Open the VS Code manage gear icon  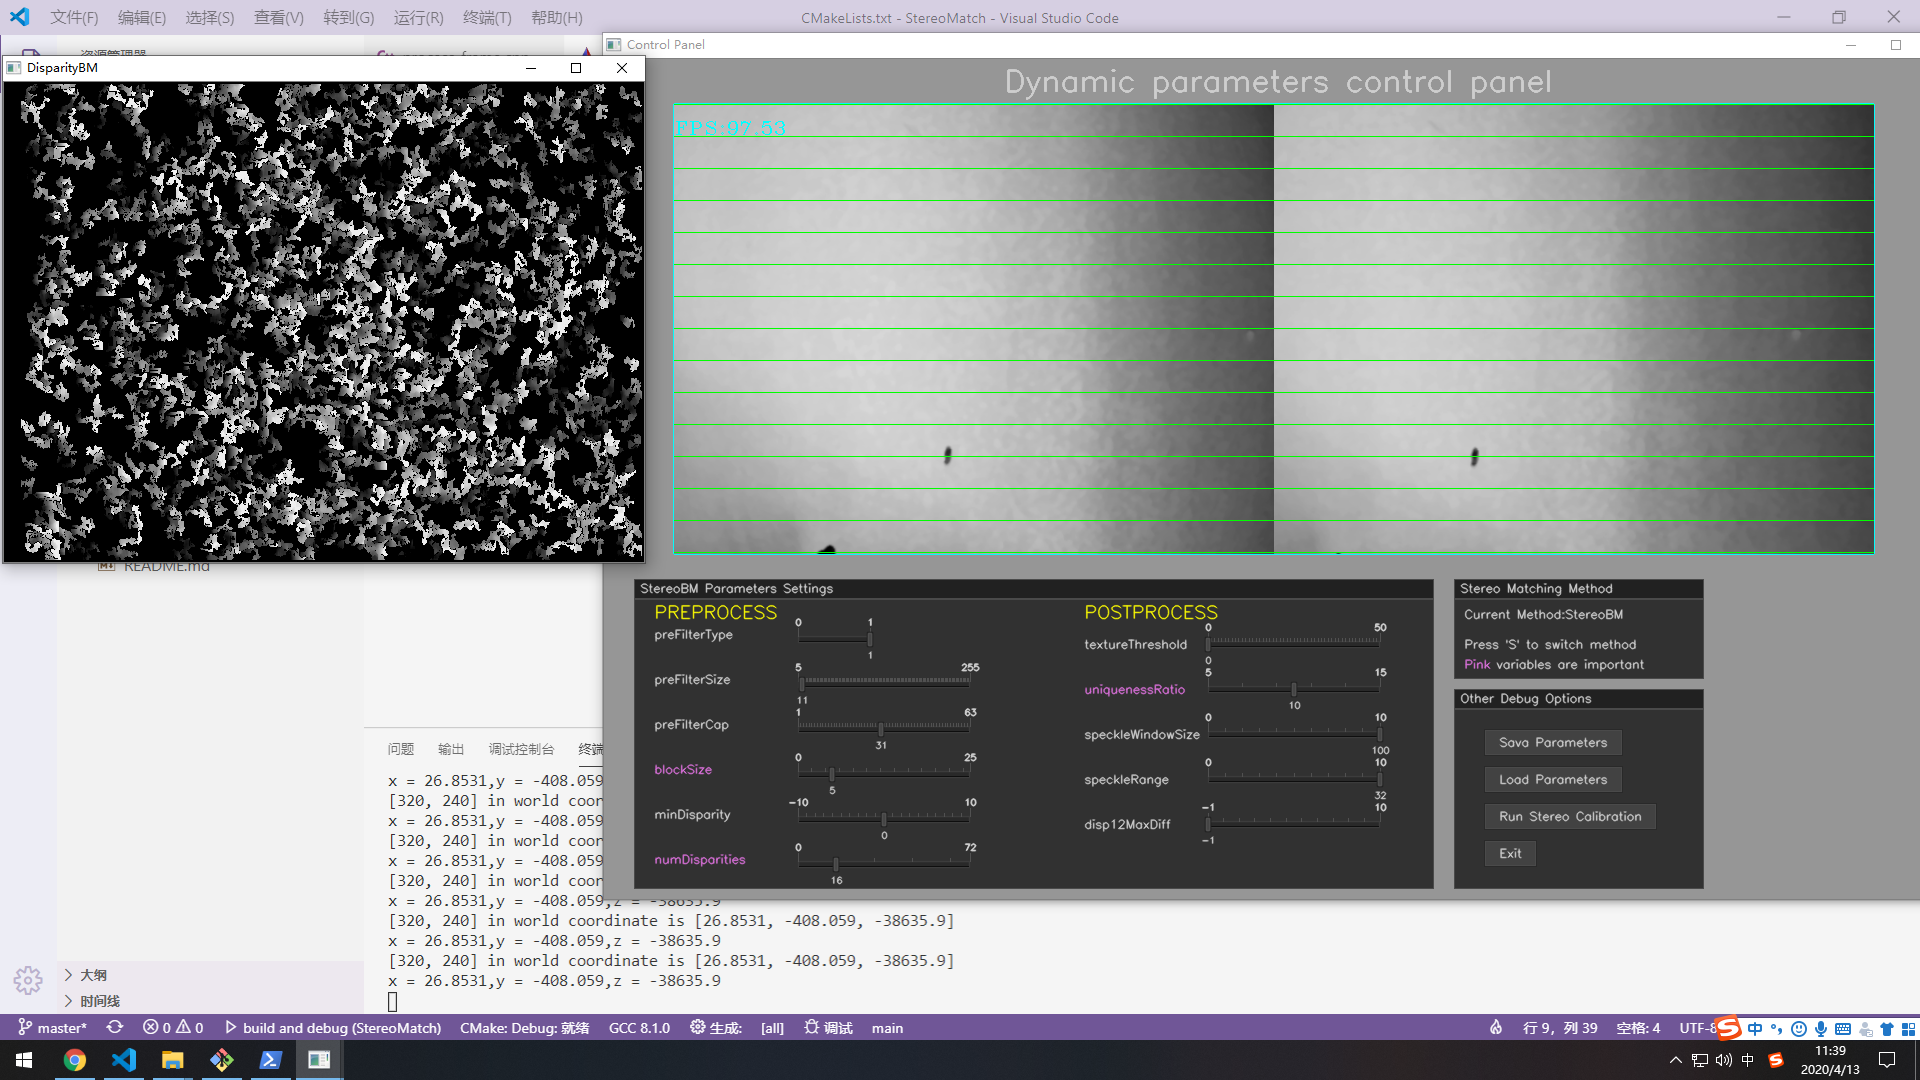pyautogui.click(x=28, y=980)
